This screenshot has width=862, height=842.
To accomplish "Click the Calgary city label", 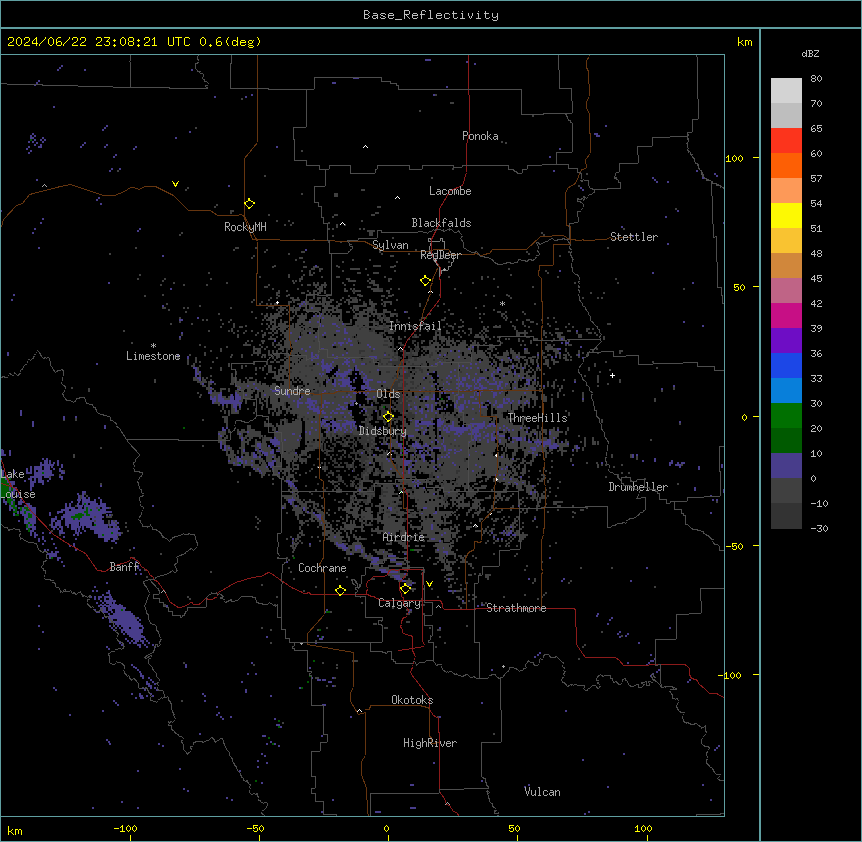I will click(x=399, y=603).
